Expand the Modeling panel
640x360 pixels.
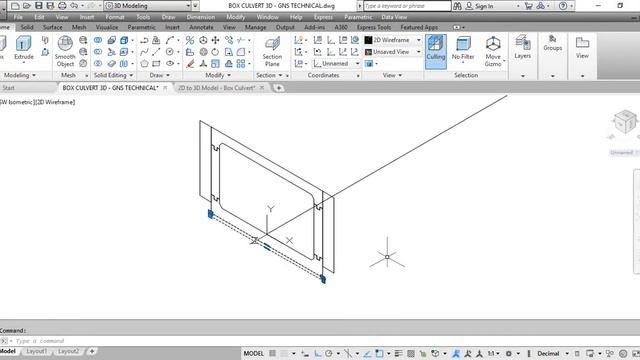tap(20, 75)
